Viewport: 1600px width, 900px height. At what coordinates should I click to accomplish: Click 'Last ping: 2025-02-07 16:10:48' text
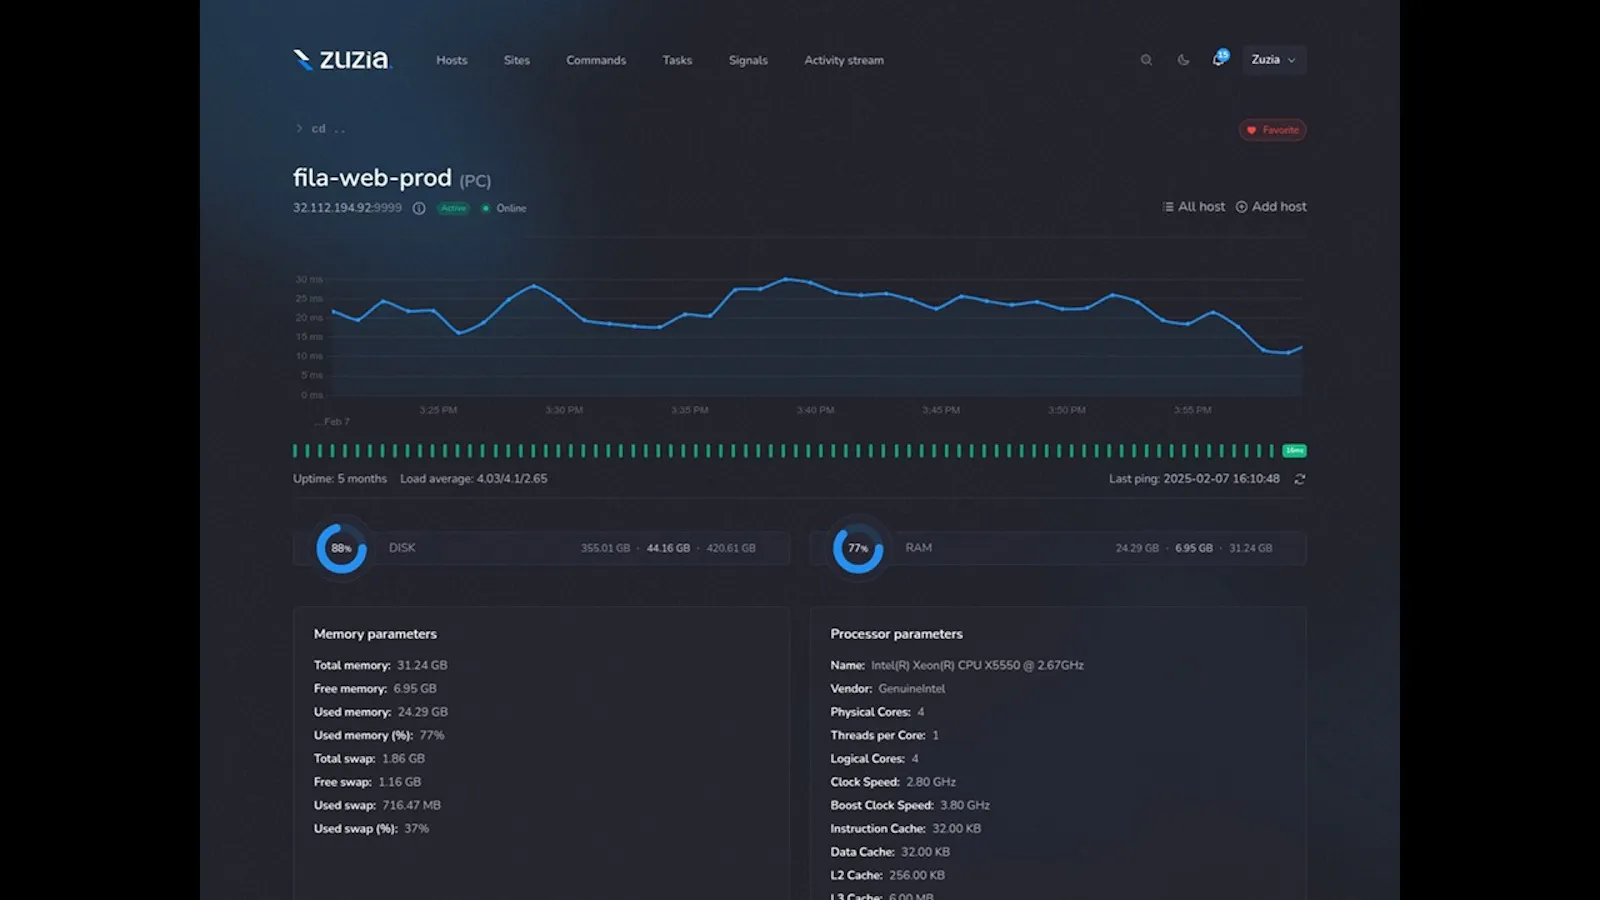[x=1194, y=479]
